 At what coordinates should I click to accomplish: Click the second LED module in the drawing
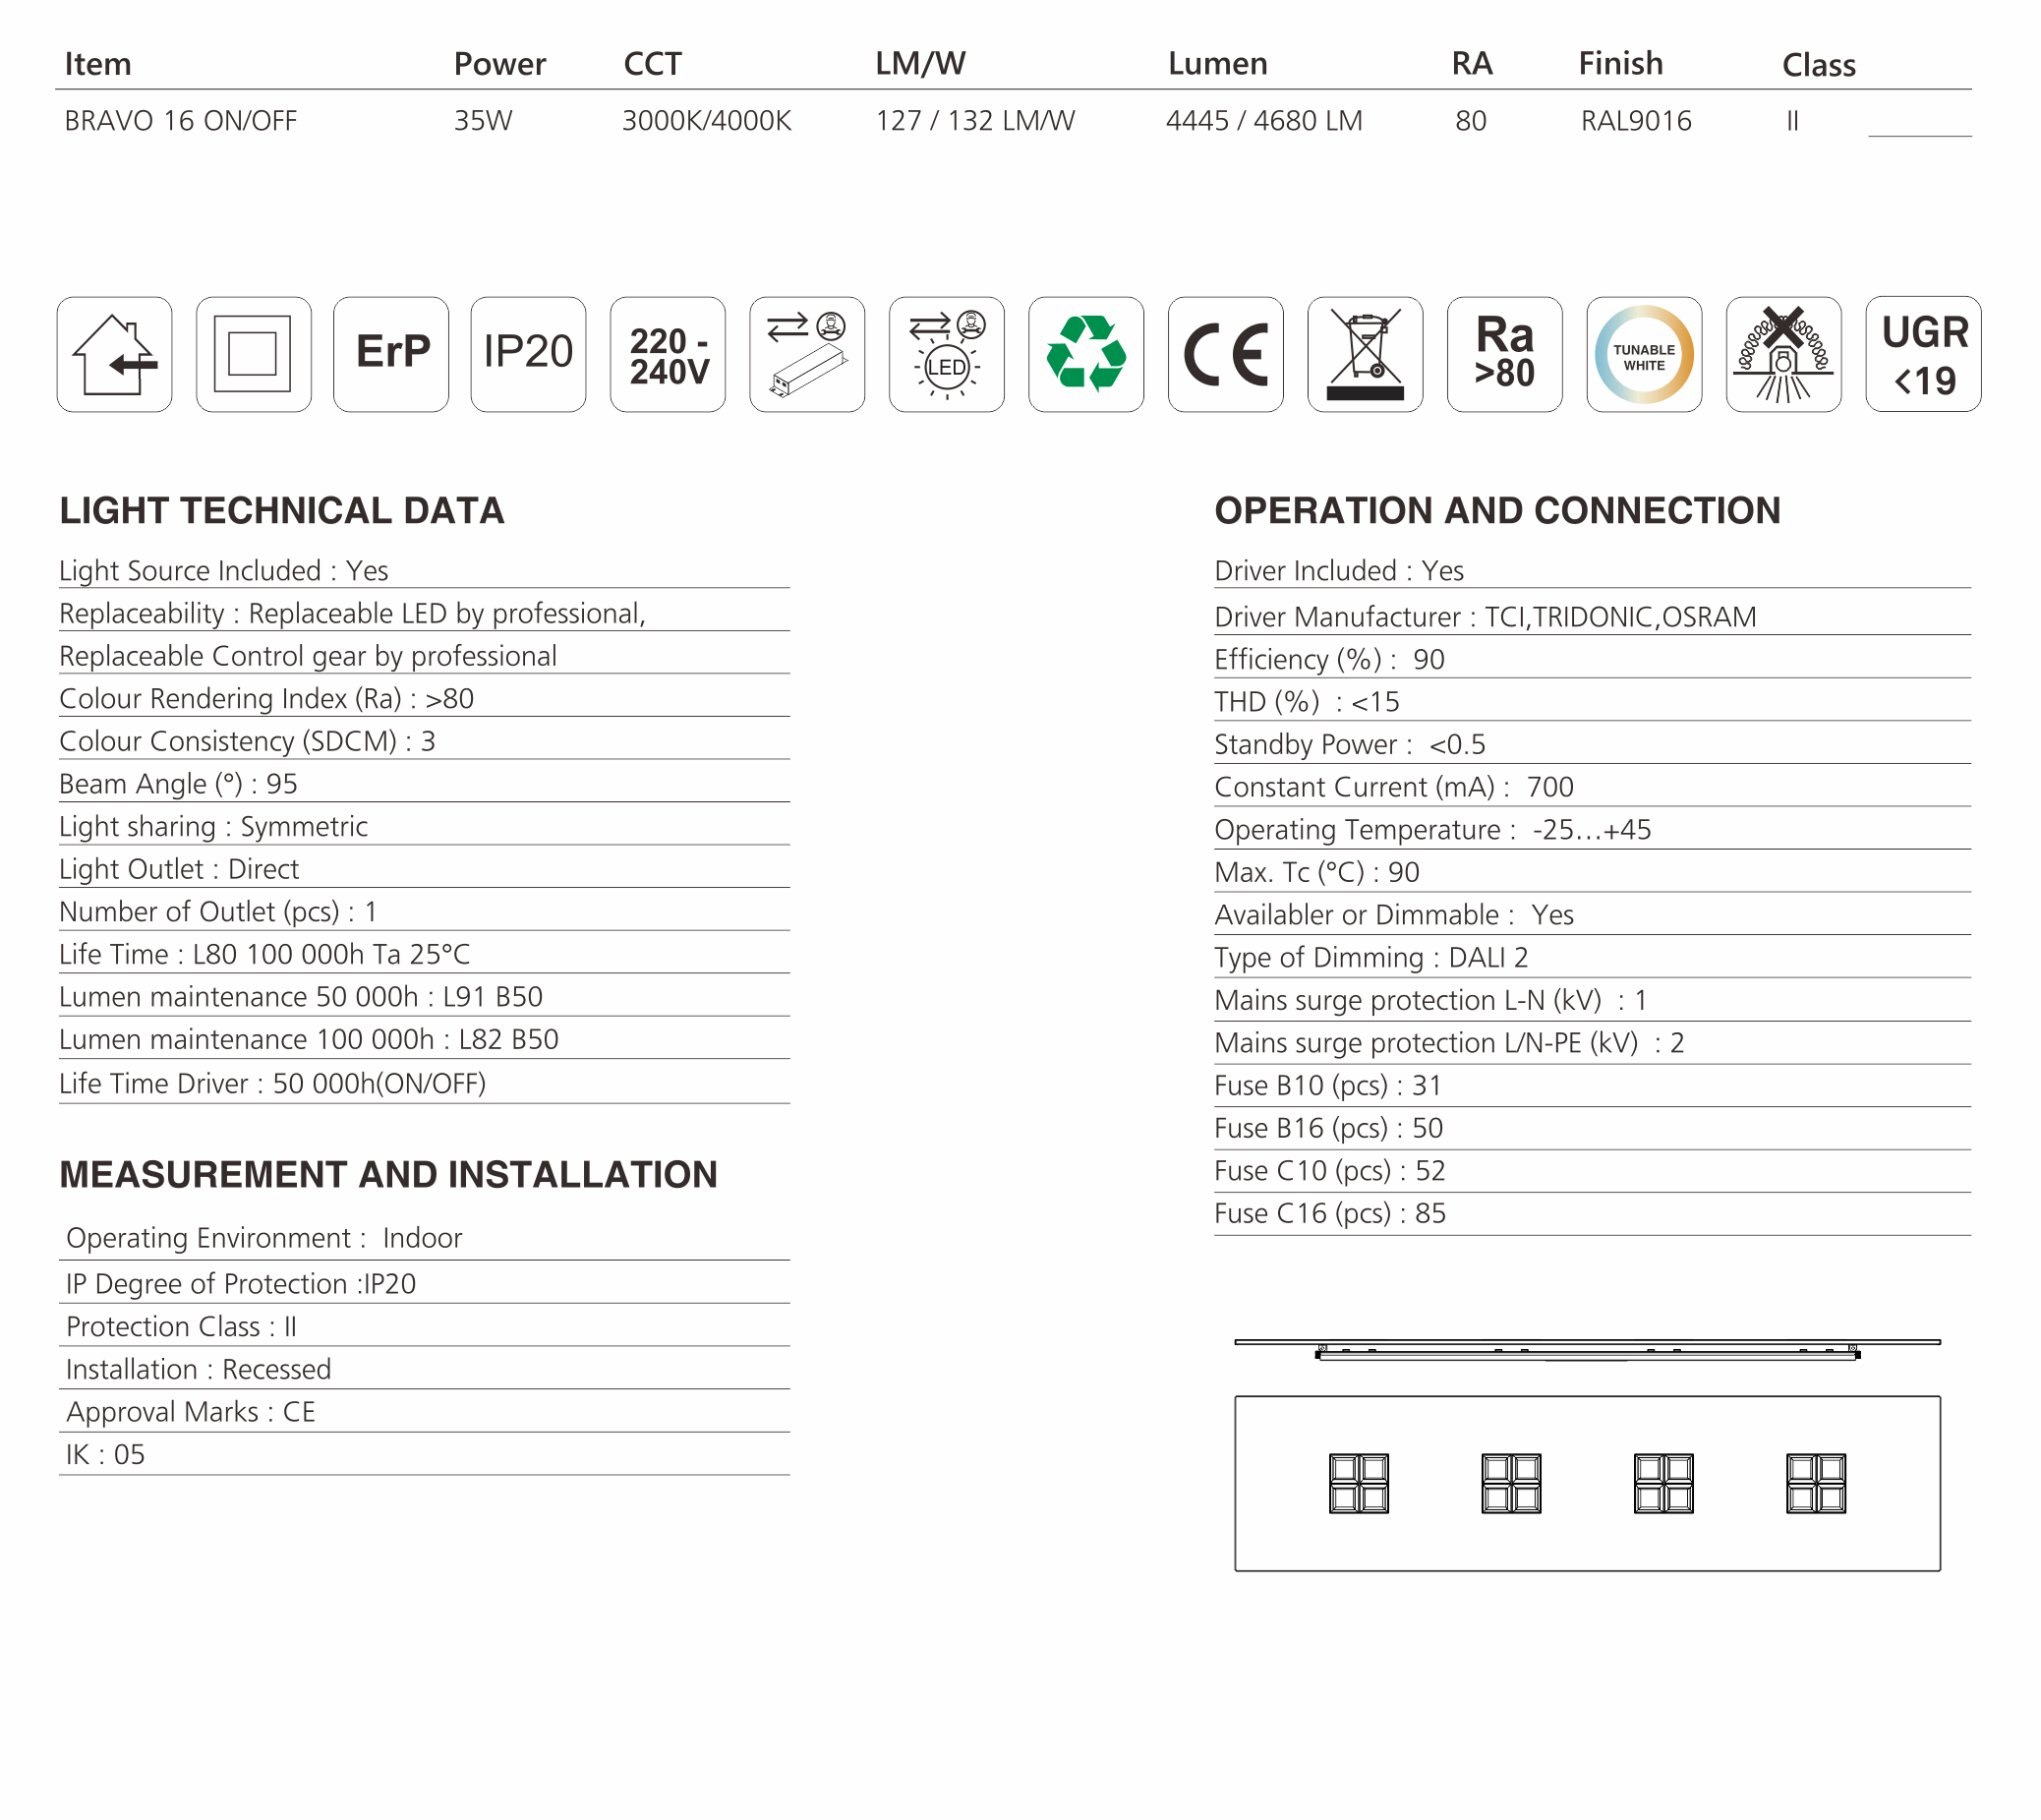coord(1511,1483)
